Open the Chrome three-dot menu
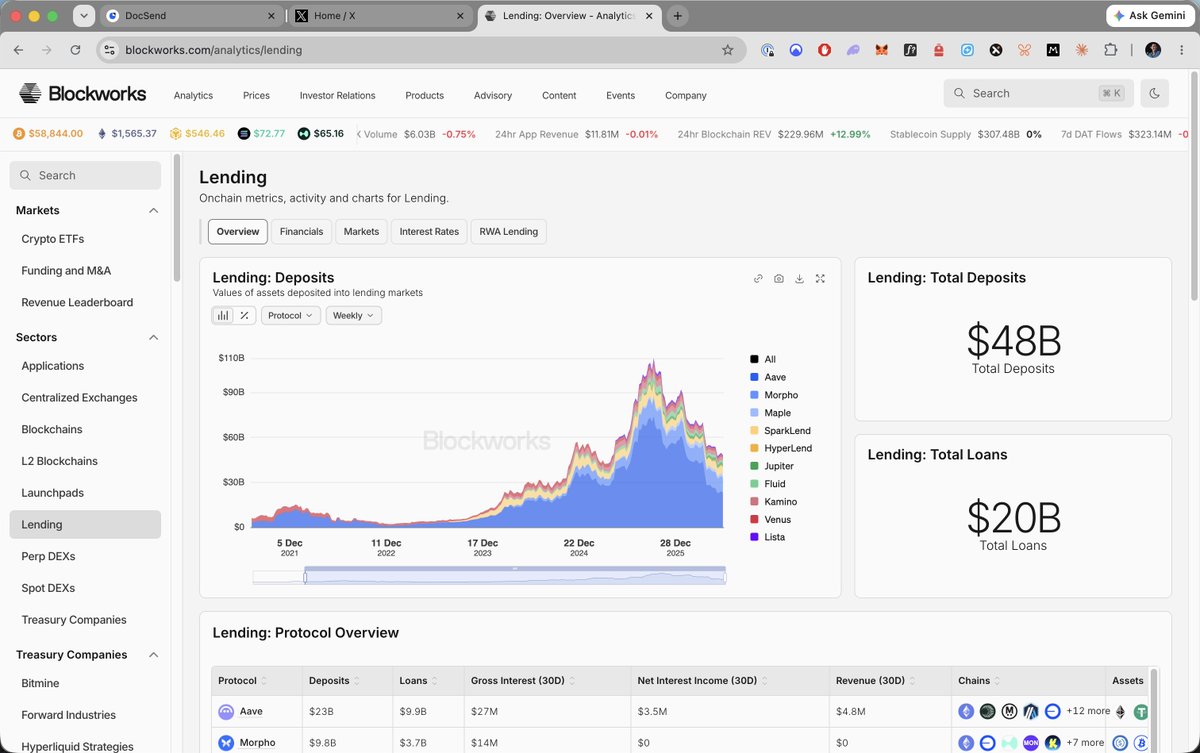This screenshot has width=1200, height=753. pos(1181,50)
